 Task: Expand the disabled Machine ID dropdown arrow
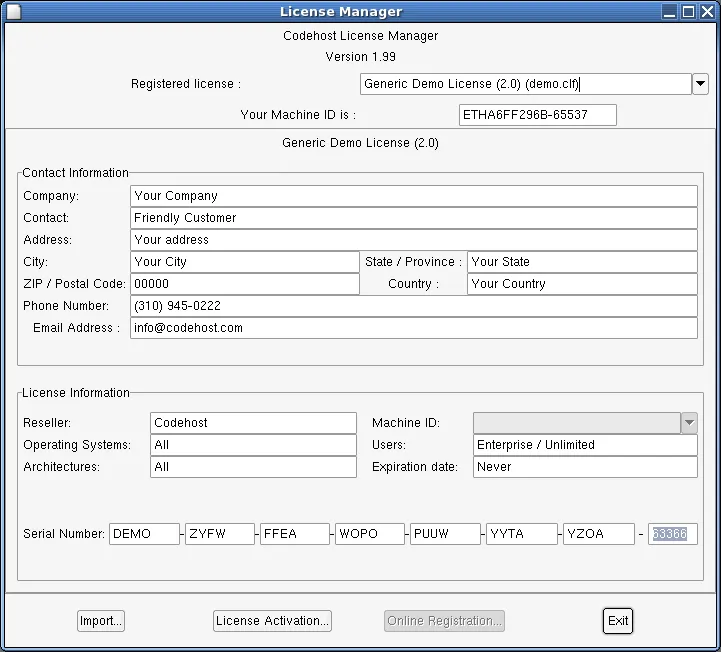pyautogui.click(x=689, y=423)
